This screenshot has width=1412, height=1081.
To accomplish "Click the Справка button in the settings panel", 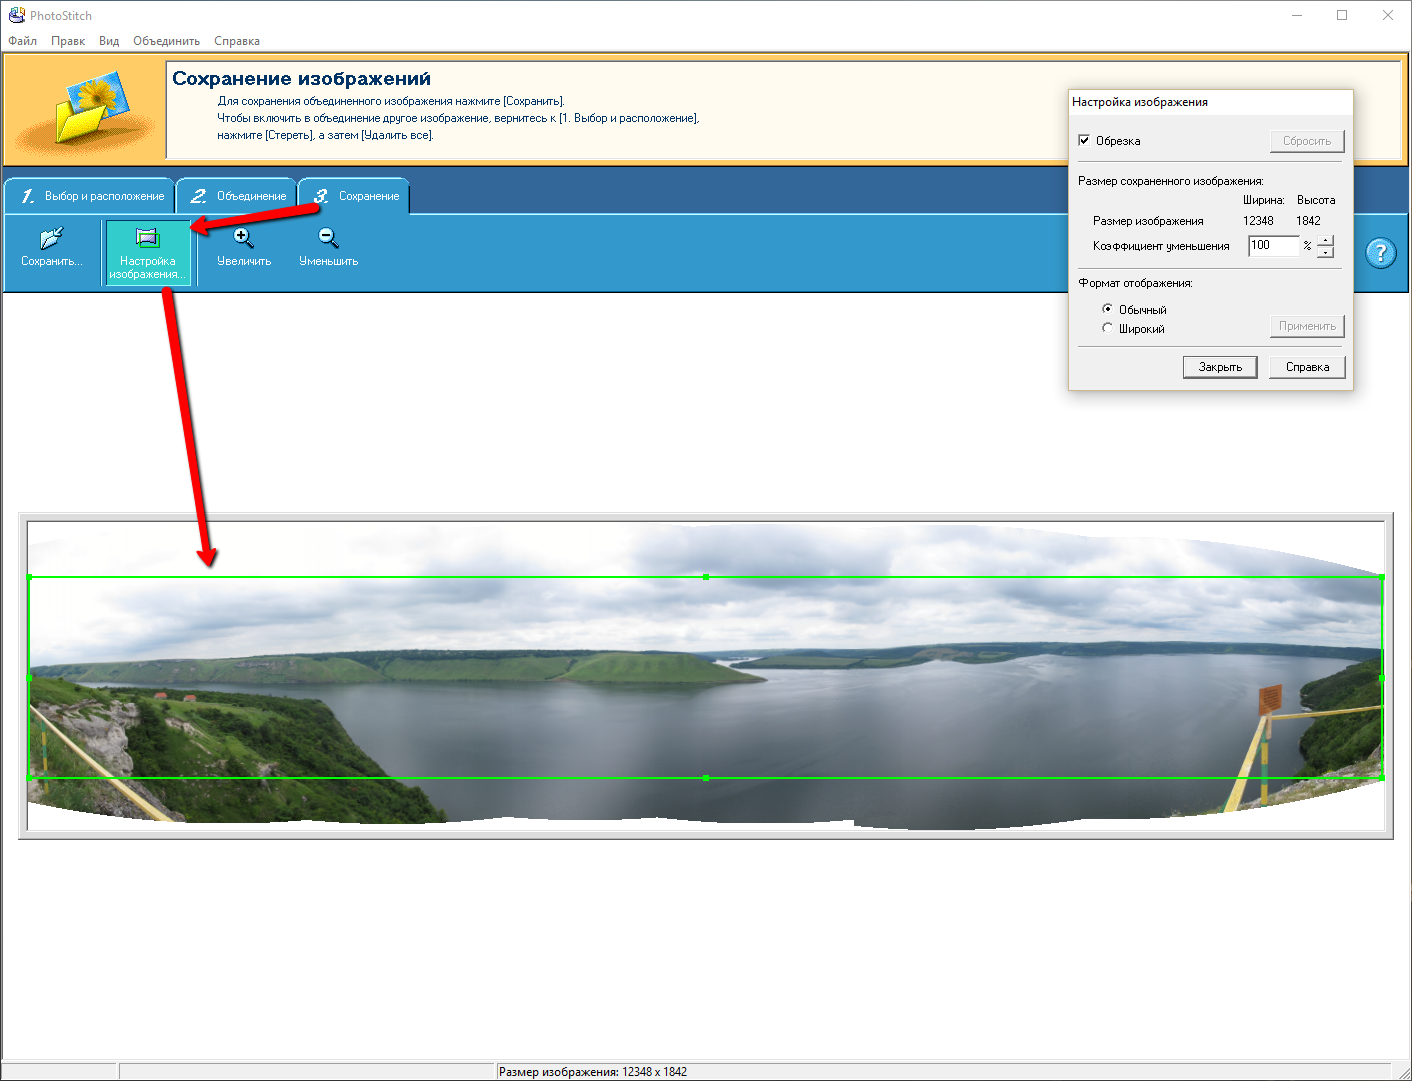I will coord(1307,367).
